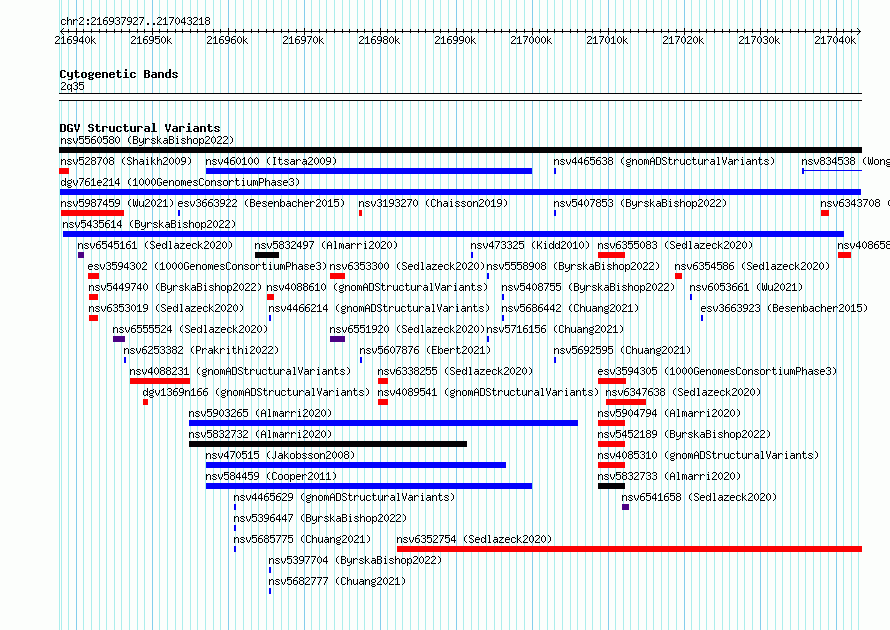Select the Cytogenetic Bands track title

click(x=119, y=74)
